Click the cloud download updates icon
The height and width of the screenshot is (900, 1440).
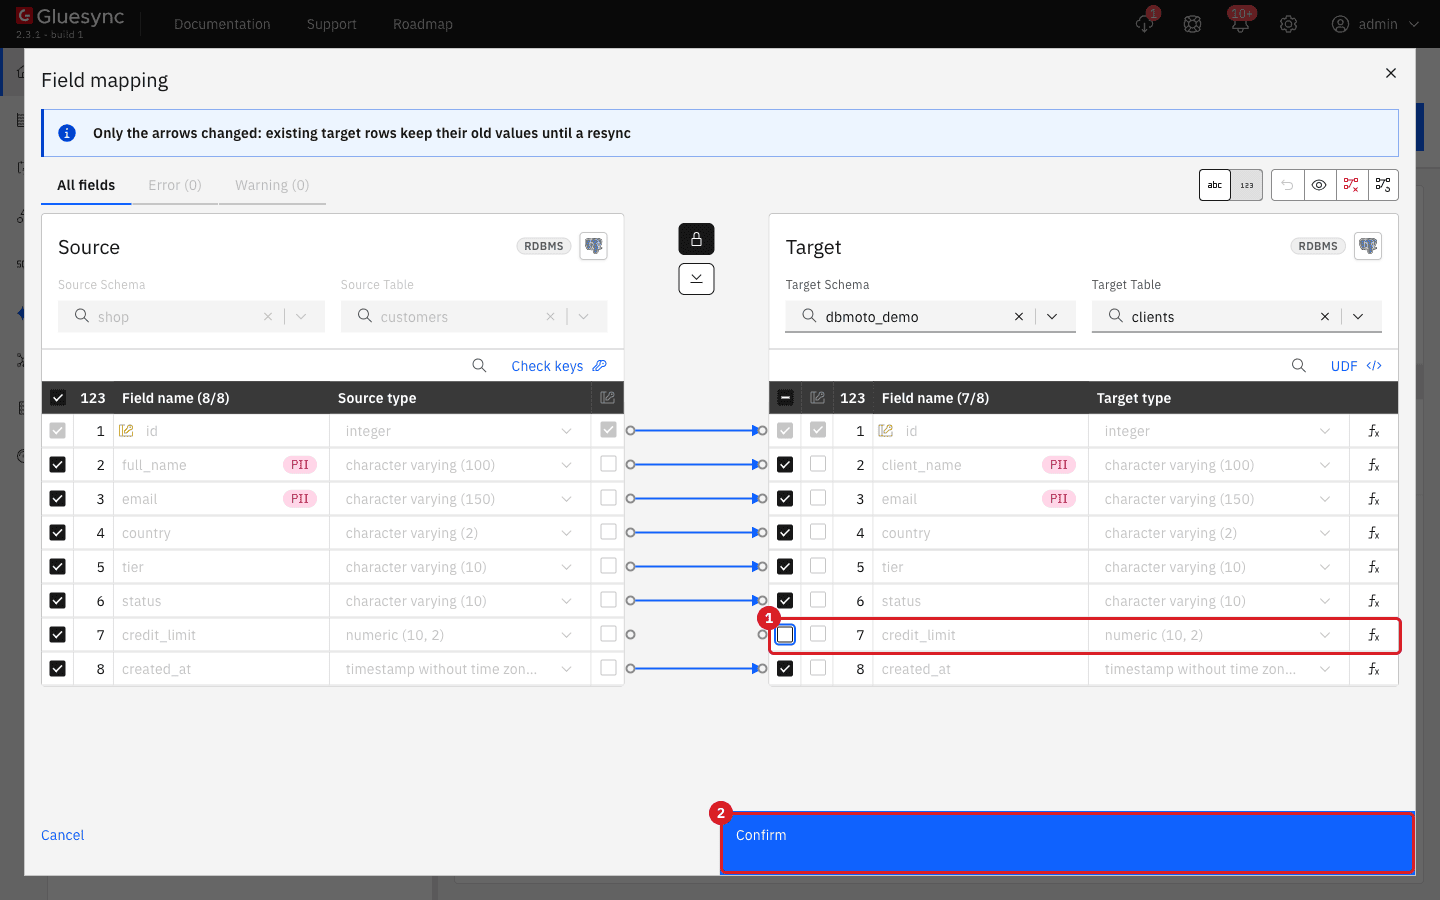pyautogui.click(x=1145, y=23)
